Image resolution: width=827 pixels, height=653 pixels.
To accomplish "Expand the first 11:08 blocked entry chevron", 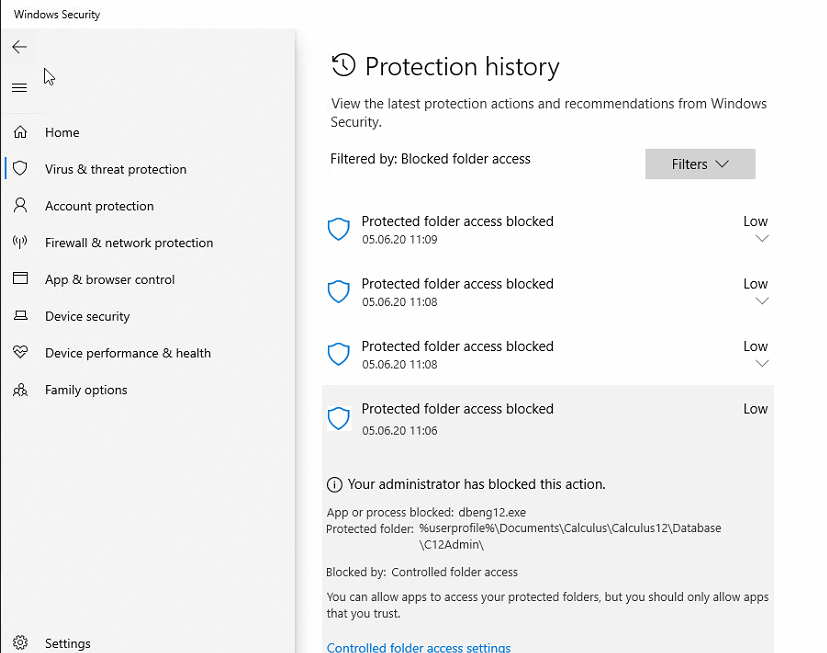I will [x=762, y=301].
